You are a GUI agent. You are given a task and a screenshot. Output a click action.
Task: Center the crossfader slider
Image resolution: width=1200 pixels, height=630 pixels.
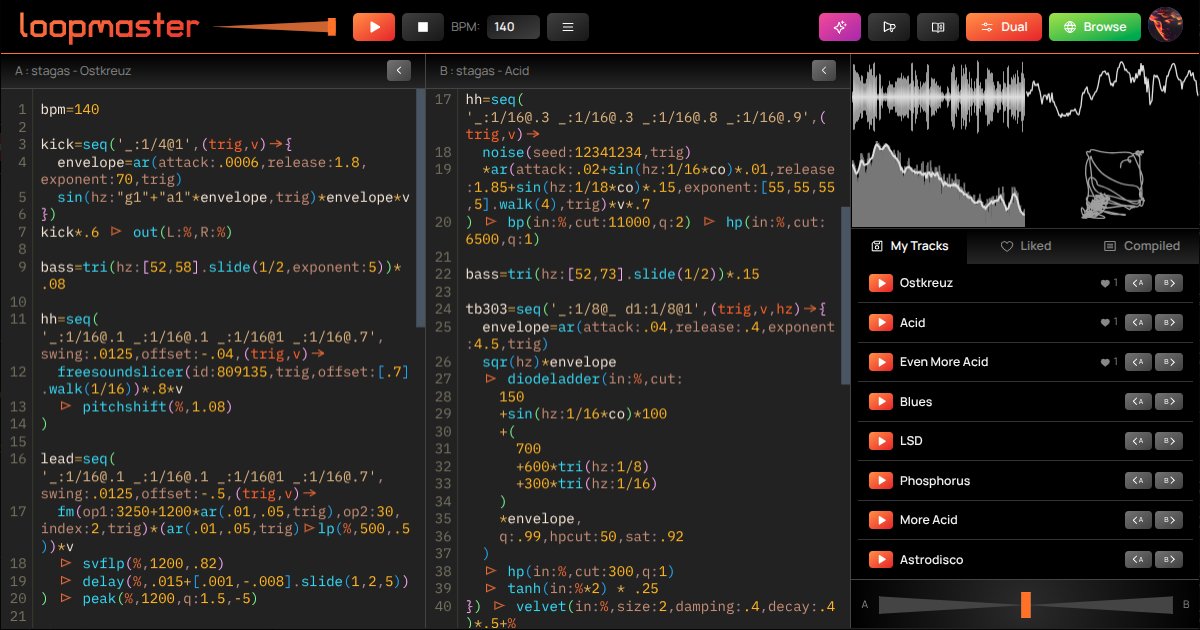pos(1024,604)
